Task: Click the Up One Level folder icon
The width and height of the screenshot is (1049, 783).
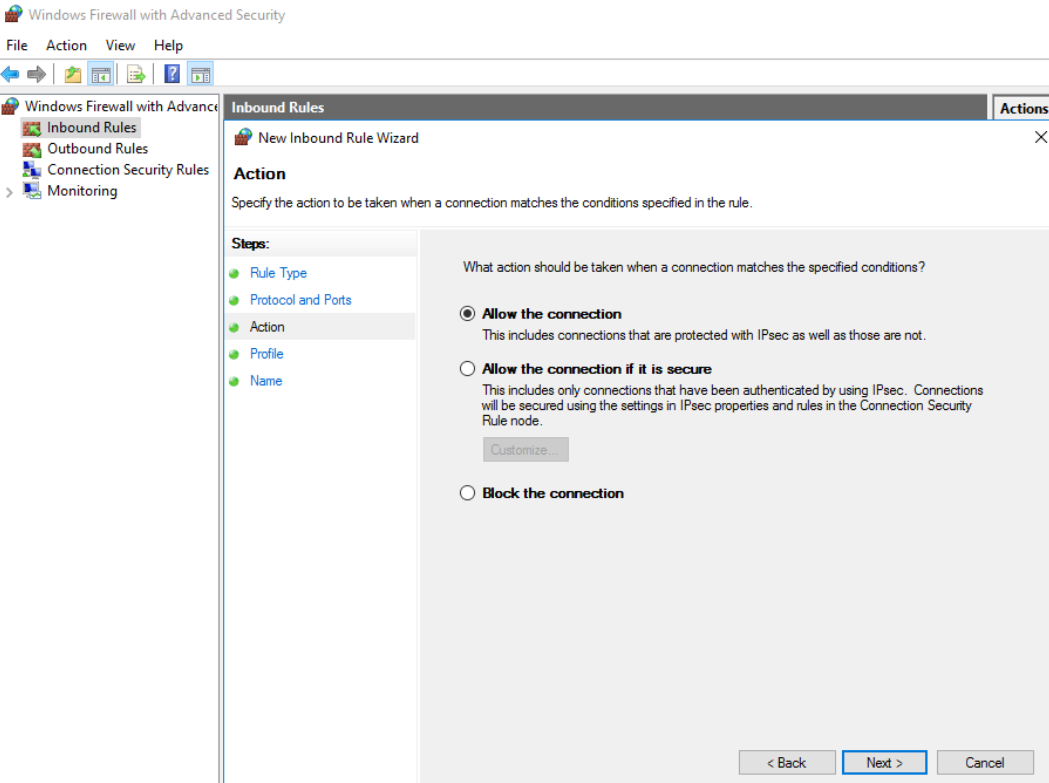Action: 73,74
